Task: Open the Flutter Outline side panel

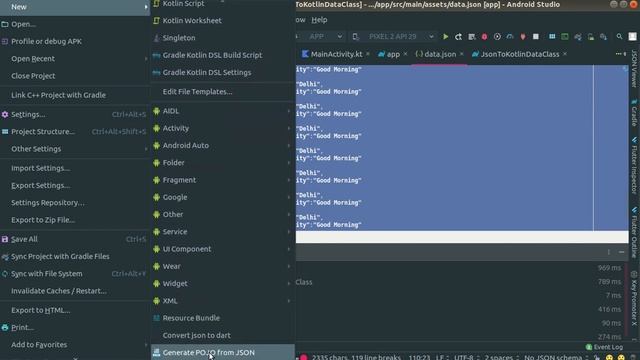Action: (x=634, y=233)
